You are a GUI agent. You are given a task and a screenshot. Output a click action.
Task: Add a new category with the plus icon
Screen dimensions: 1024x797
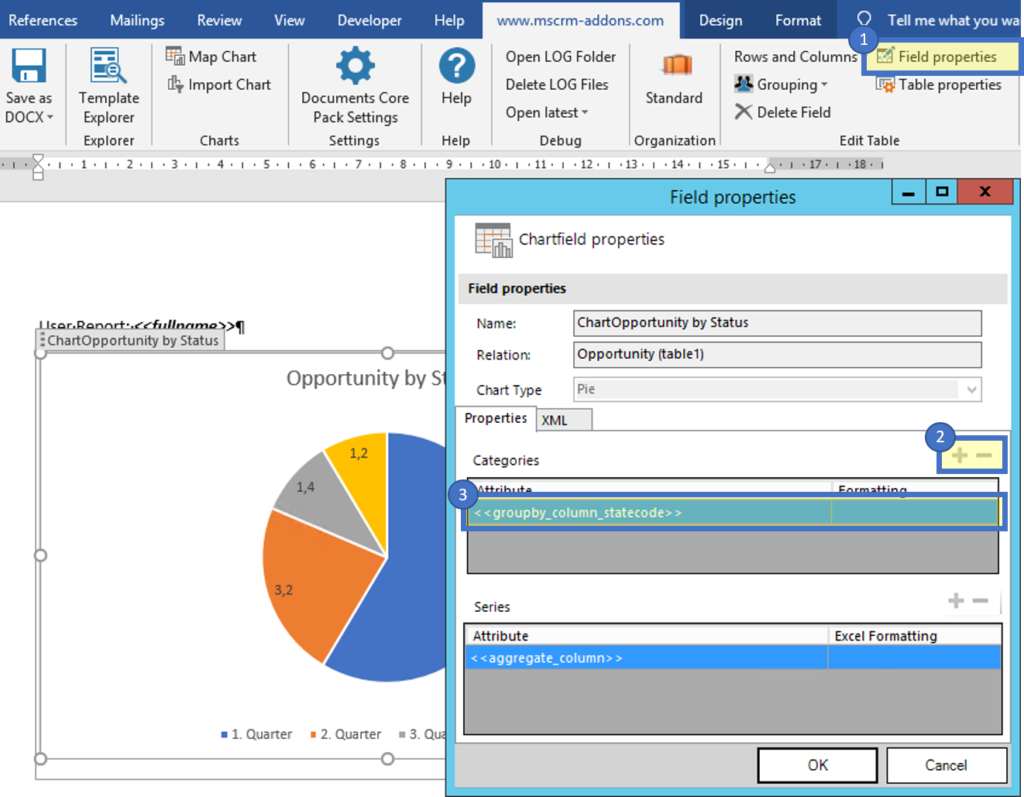click(x=958, y=455)
